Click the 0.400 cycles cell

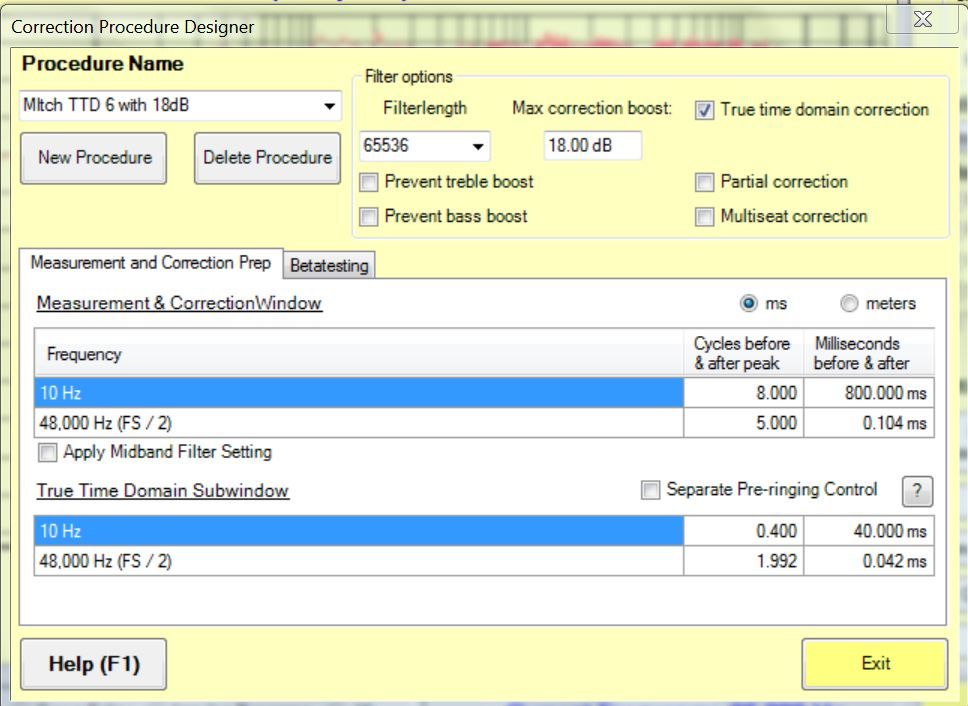(743, 531)
